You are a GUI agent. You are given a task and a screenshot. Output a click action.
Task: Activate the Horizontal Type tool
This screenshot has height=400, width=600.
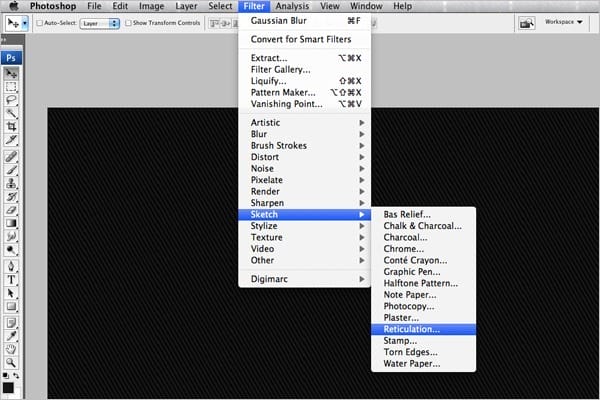[11, 280]
